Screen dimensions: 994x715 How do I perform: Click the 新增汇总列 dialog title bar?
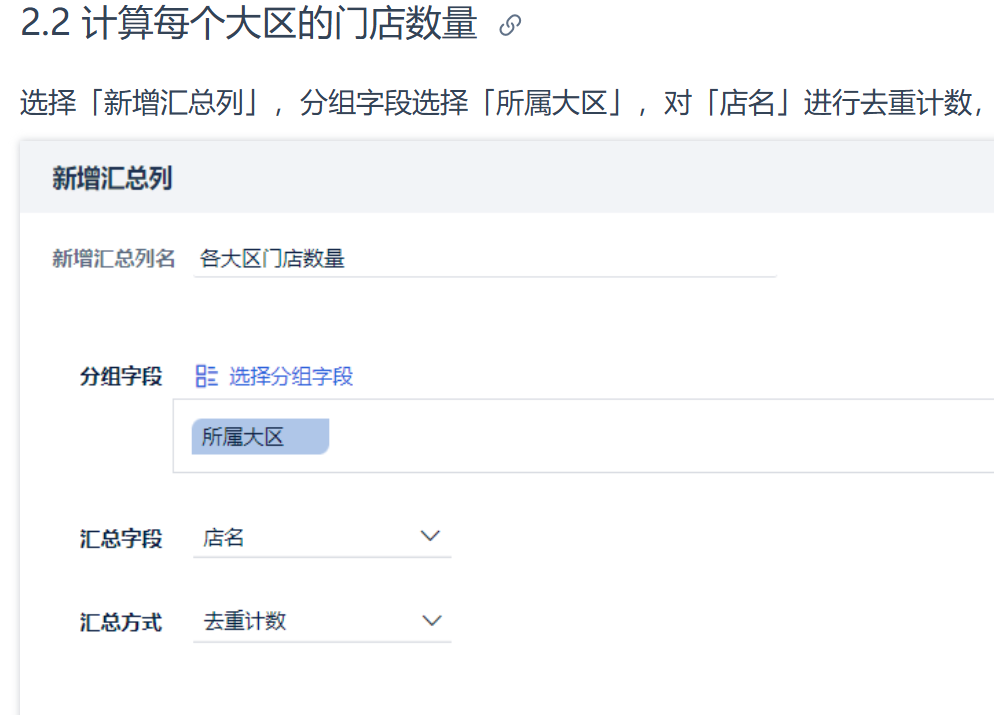507,177
